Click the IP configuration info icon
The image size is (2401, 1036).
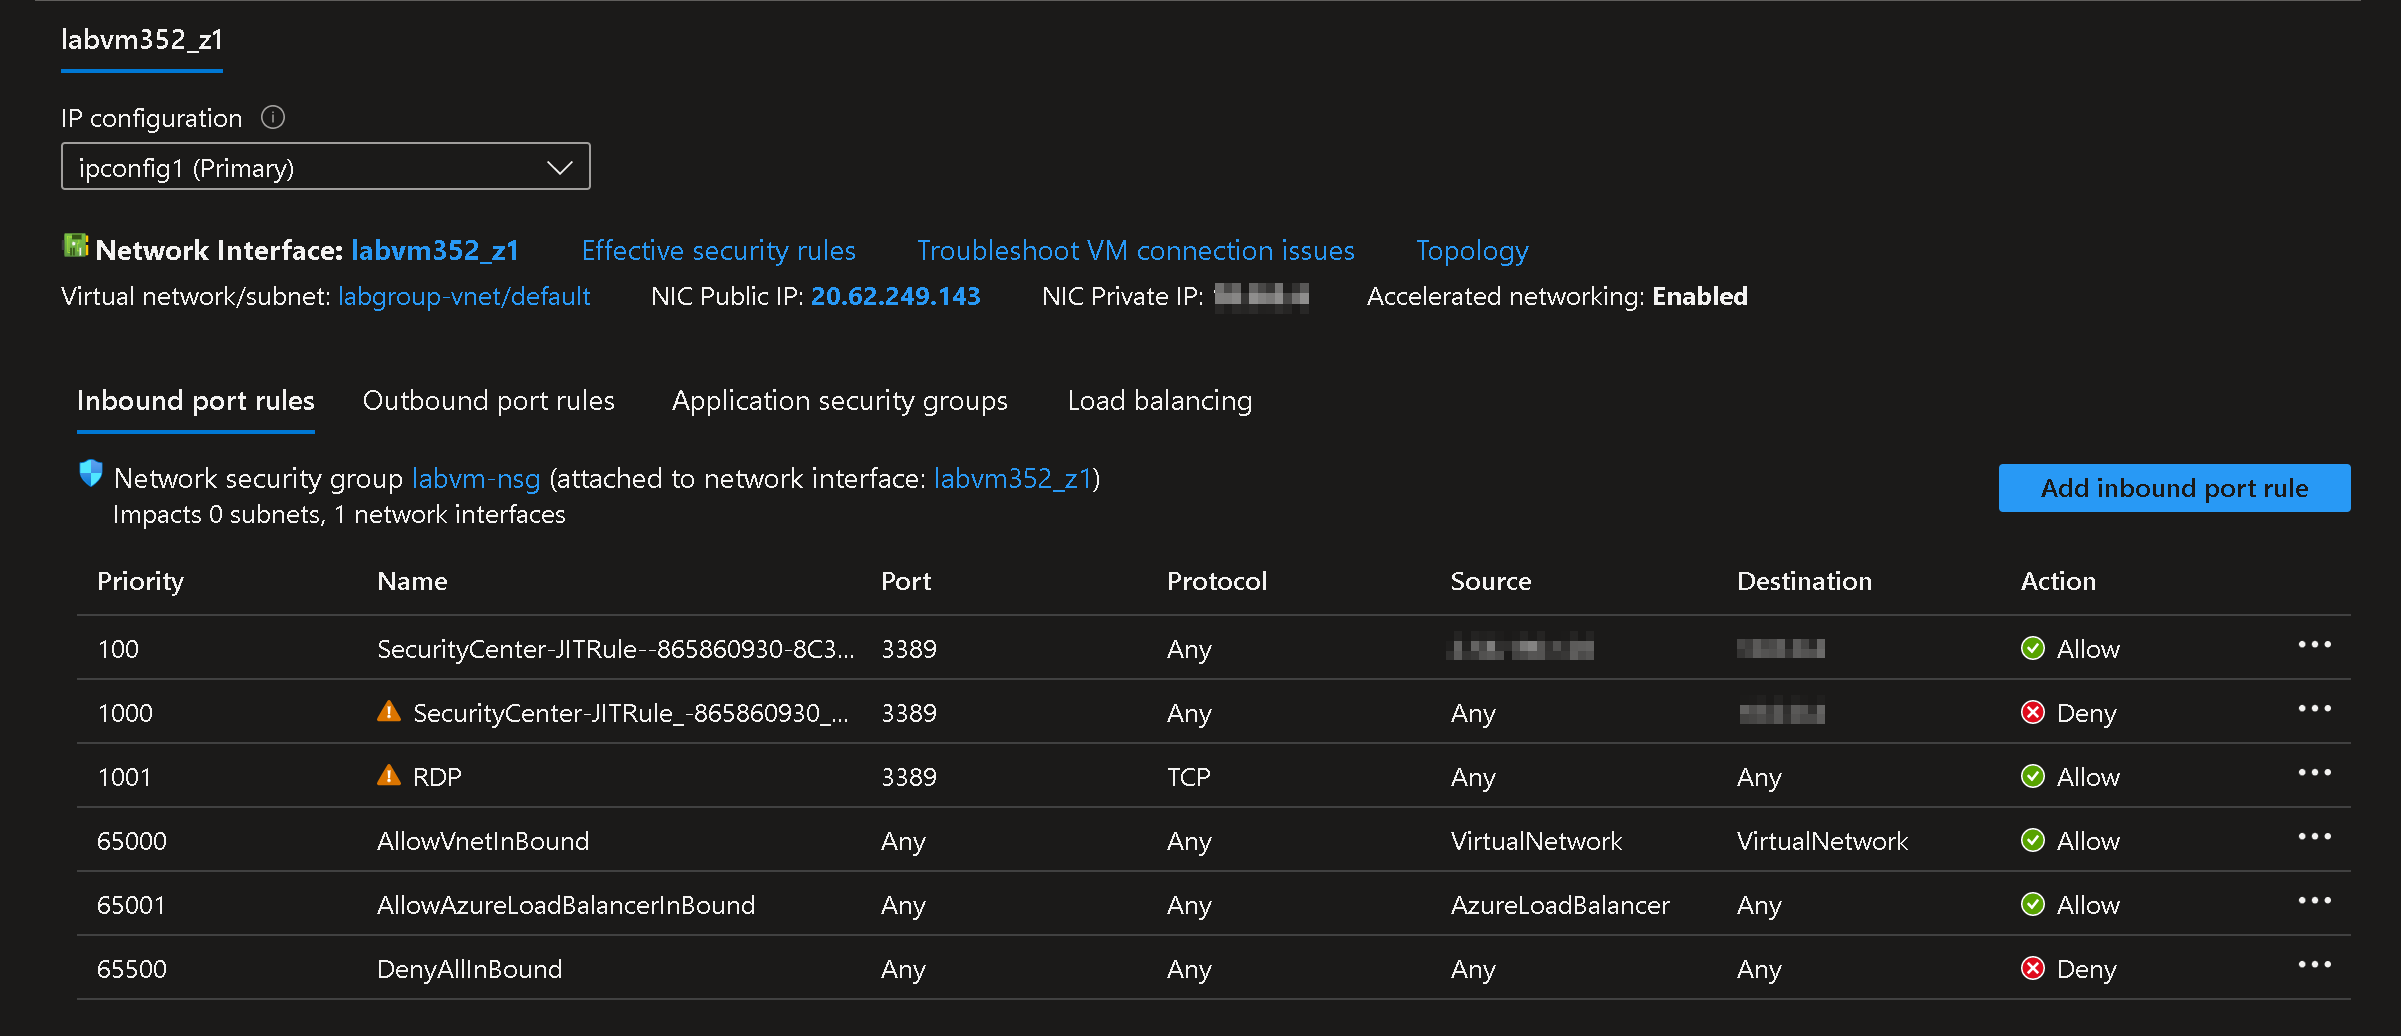(273, 118)
